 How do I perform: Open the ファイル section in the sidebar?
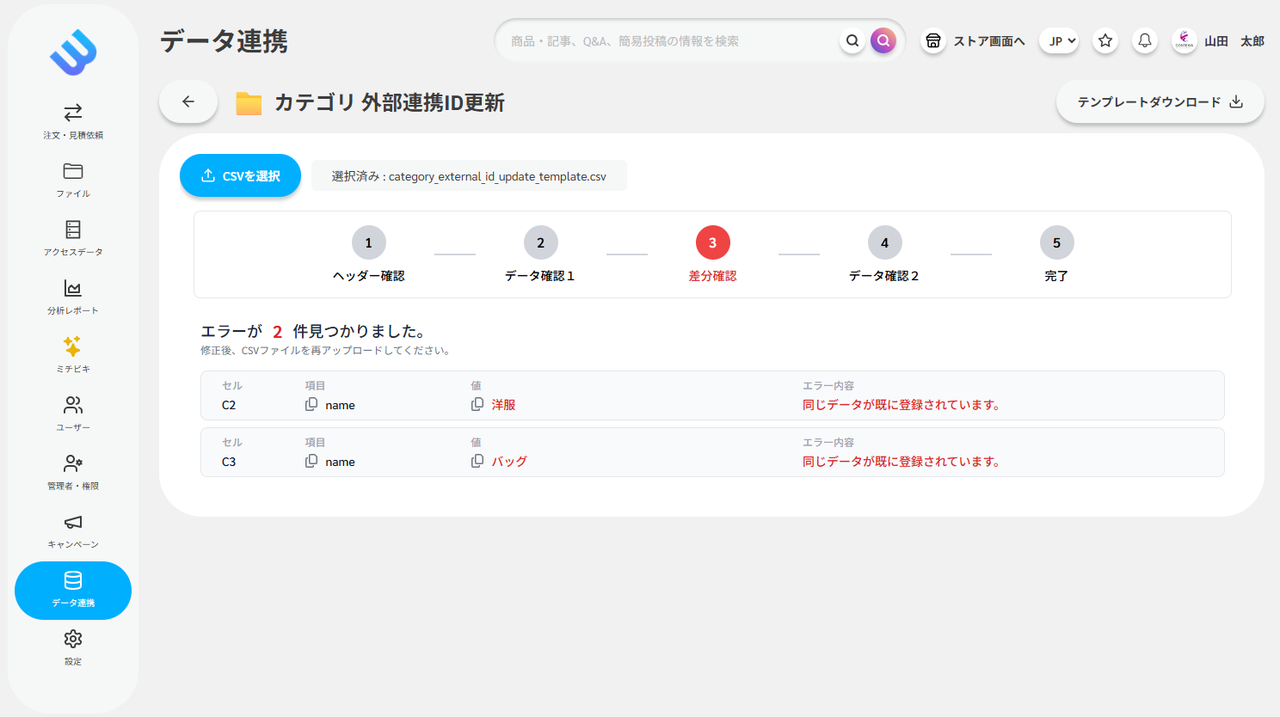[72, 180]
